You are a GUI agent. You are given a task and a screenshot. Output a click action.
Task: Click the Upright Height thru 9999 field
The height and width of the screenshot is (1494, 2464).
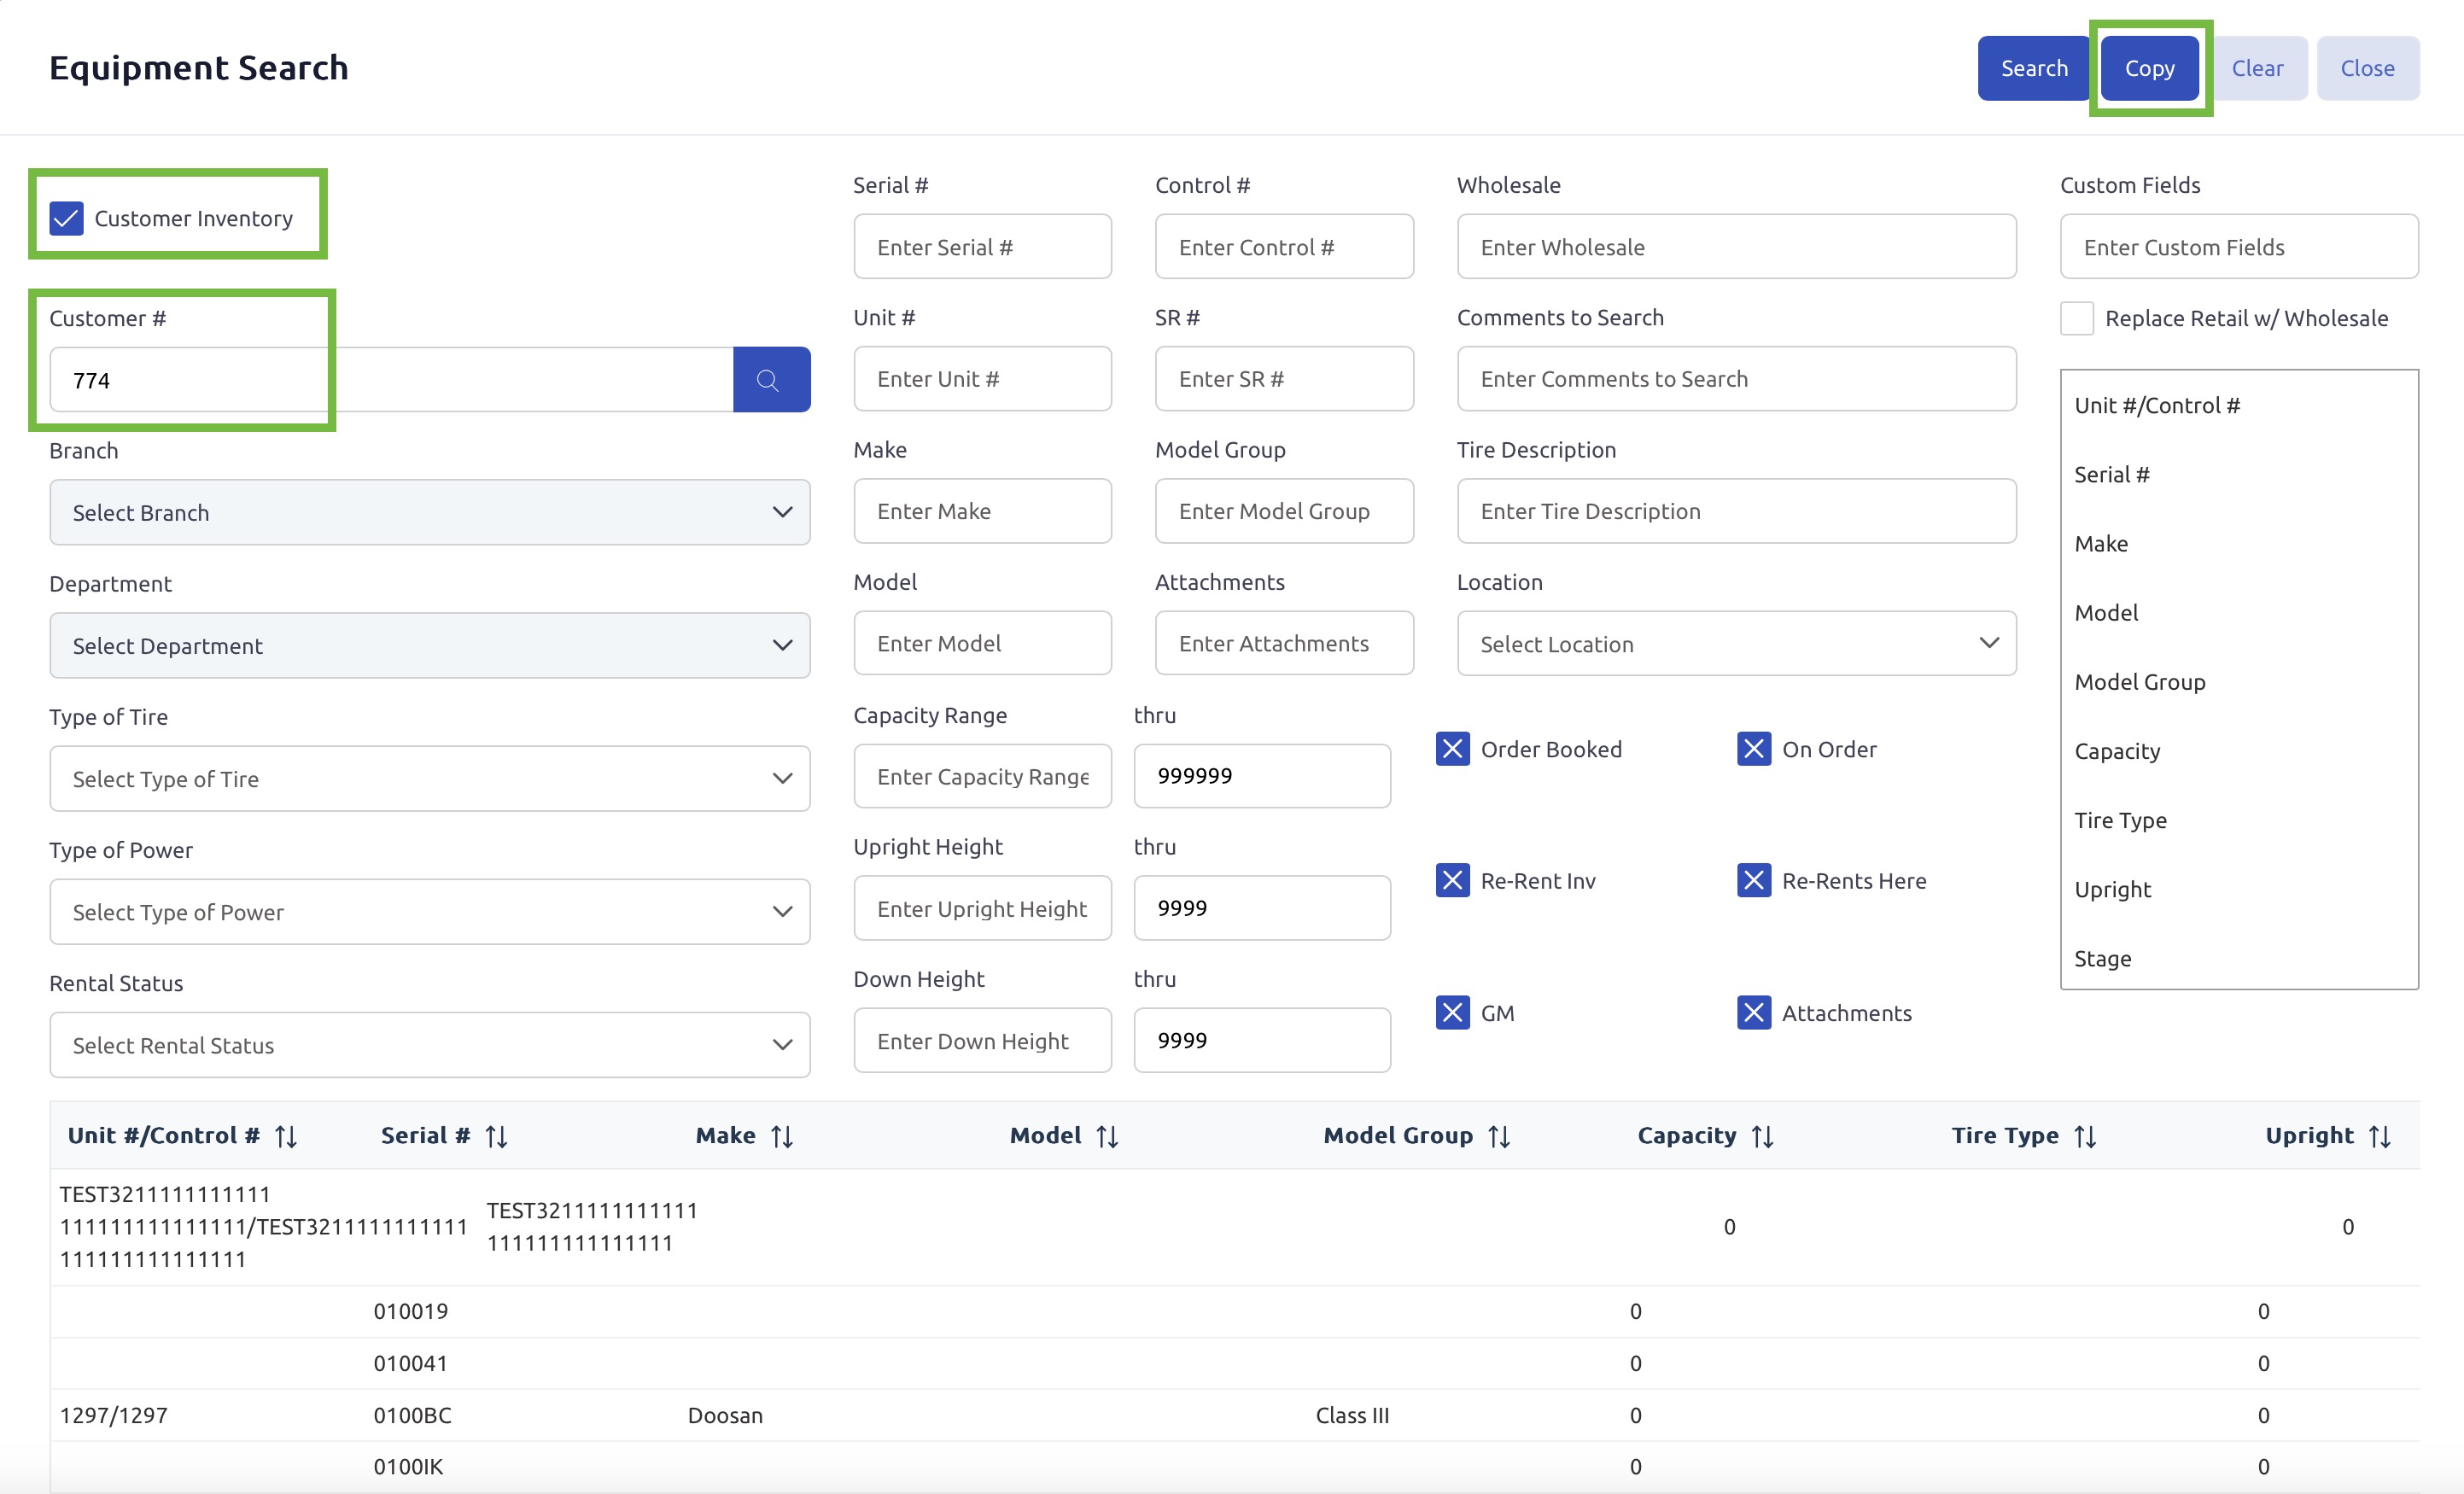(x=1261, y=908)
